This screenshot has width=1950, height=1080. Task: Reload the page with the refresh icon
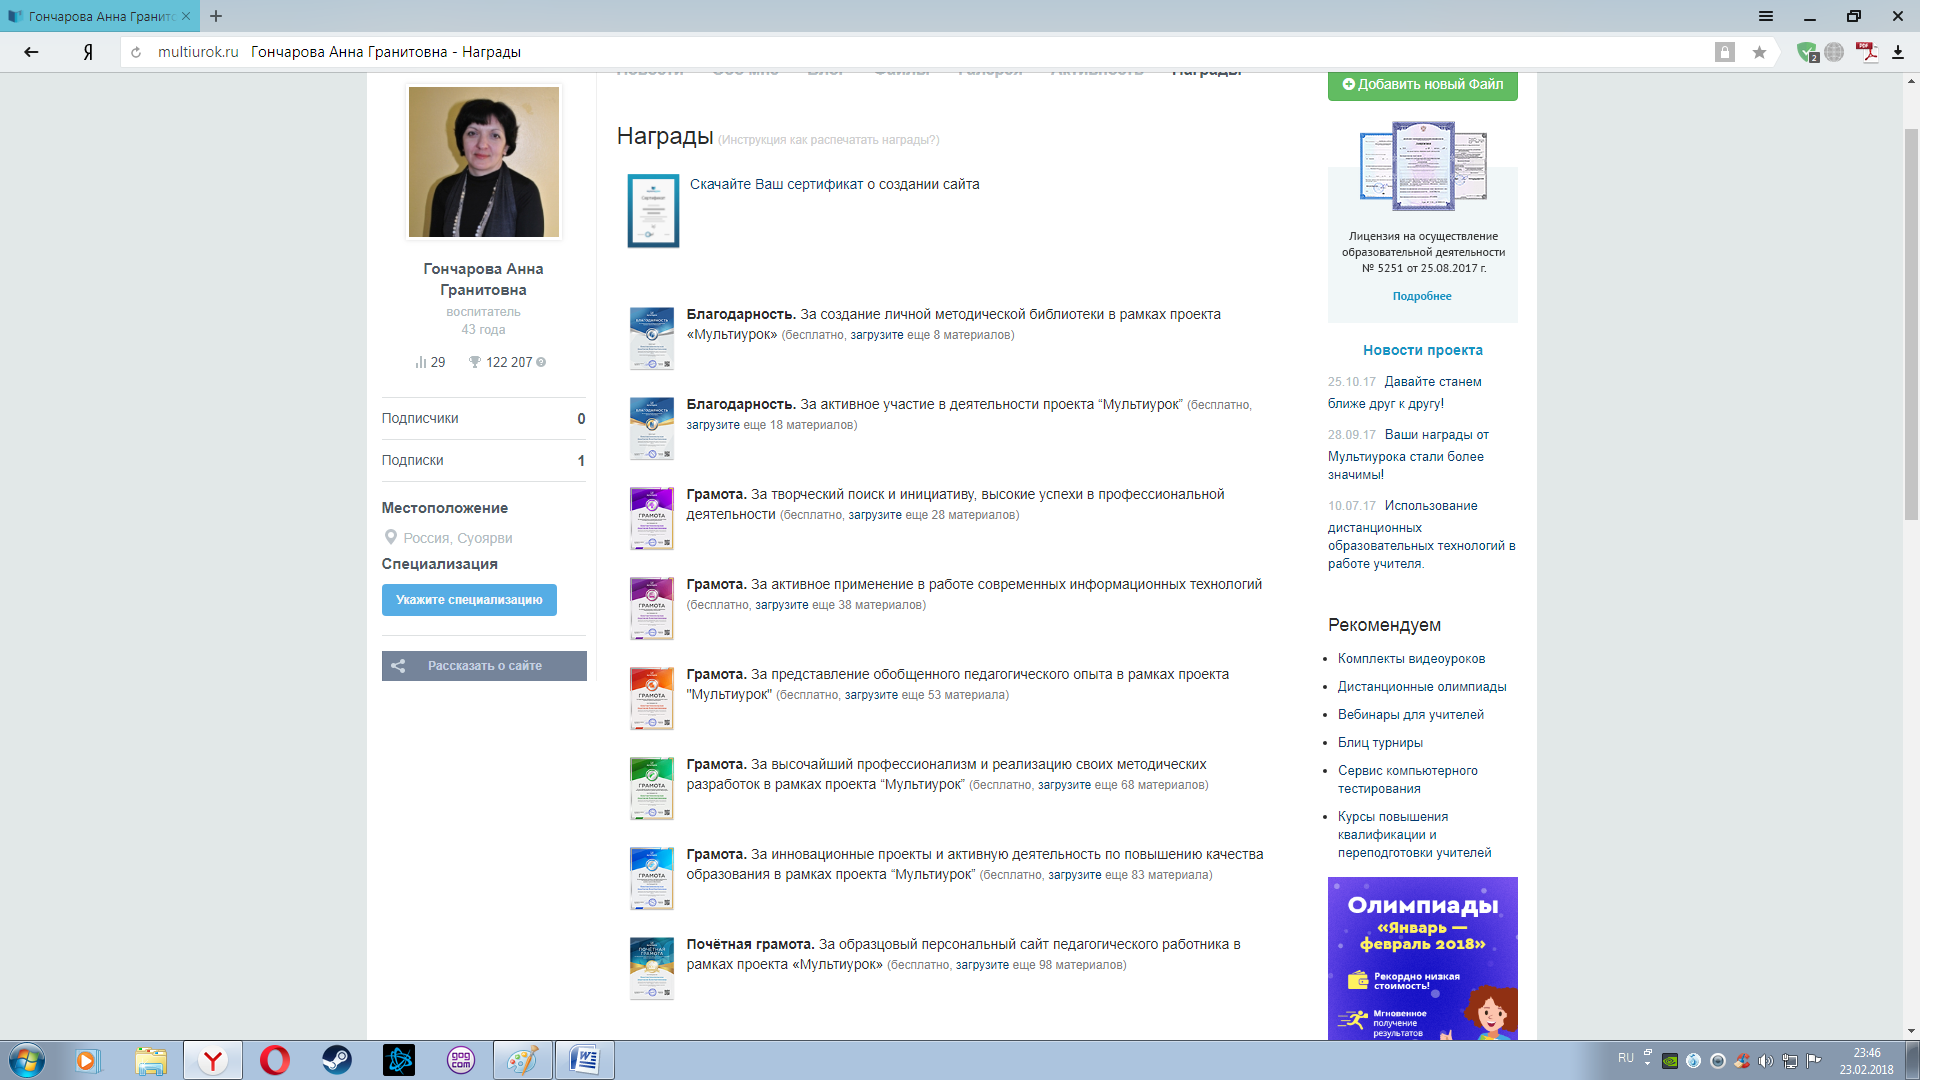tap(136, 52)
